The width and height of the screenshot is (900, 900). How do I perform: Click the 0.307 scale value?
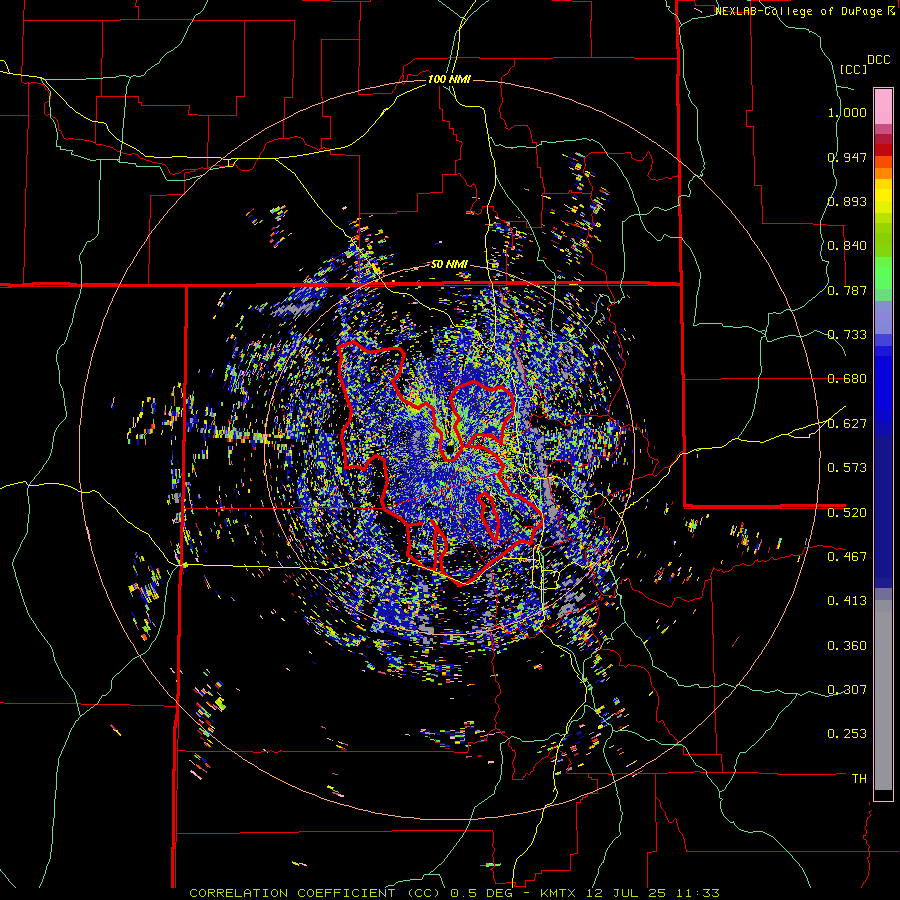847,689
